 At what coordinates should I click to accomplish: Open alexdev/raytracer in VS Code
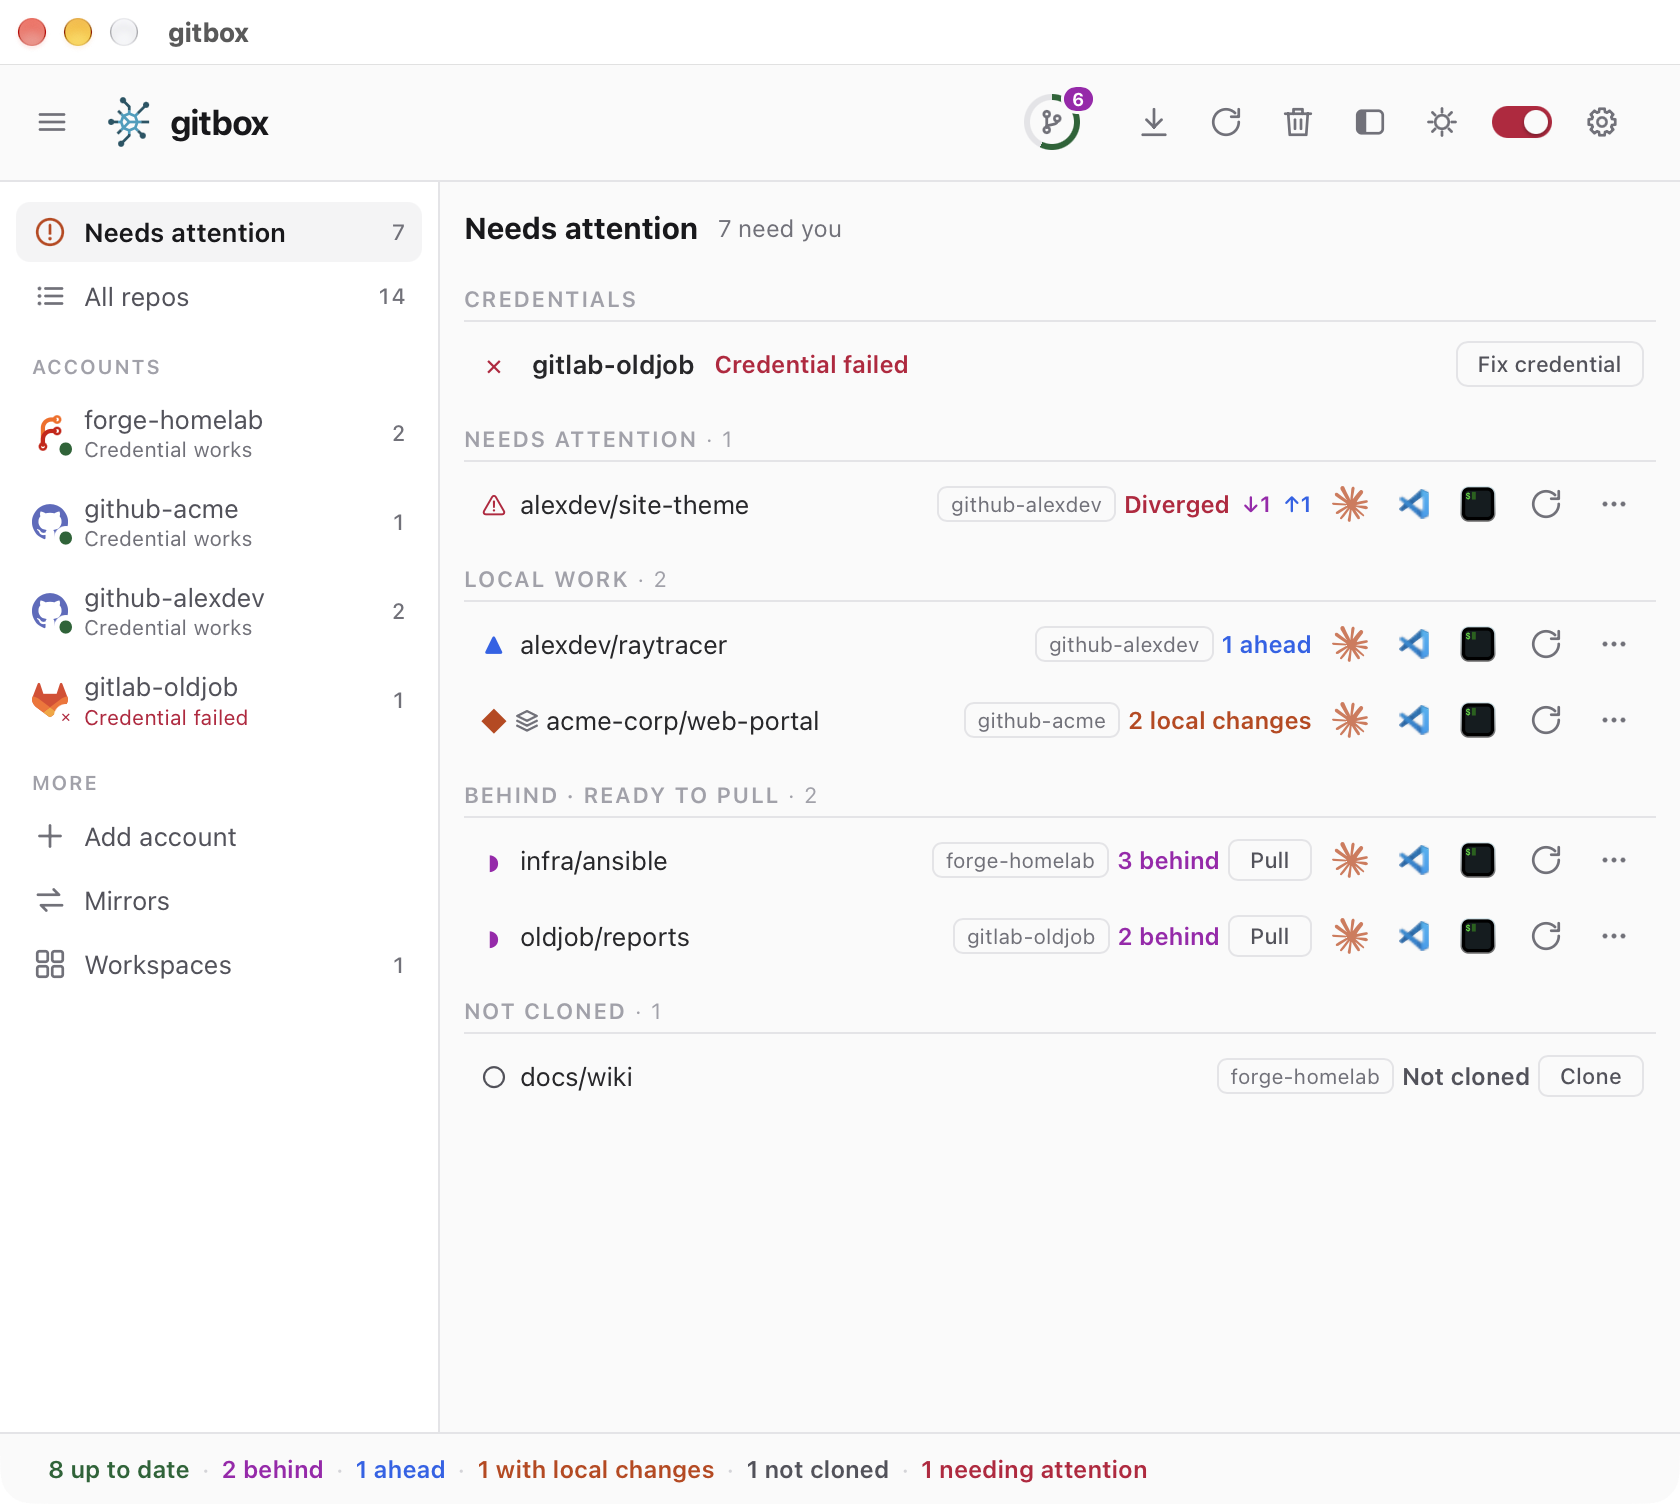[1414, 644]
